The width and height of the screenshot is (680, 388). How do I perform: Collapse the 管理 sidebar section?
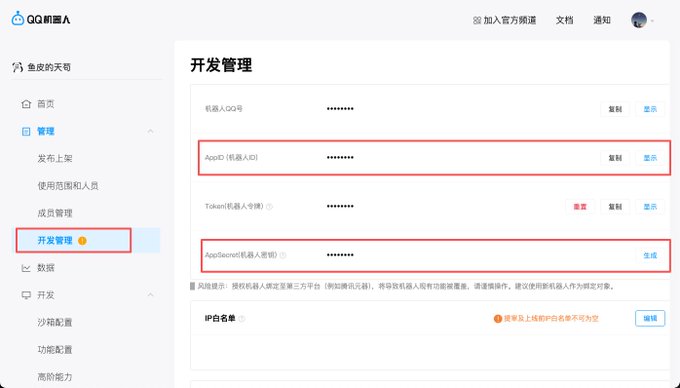tap(150, 131)
